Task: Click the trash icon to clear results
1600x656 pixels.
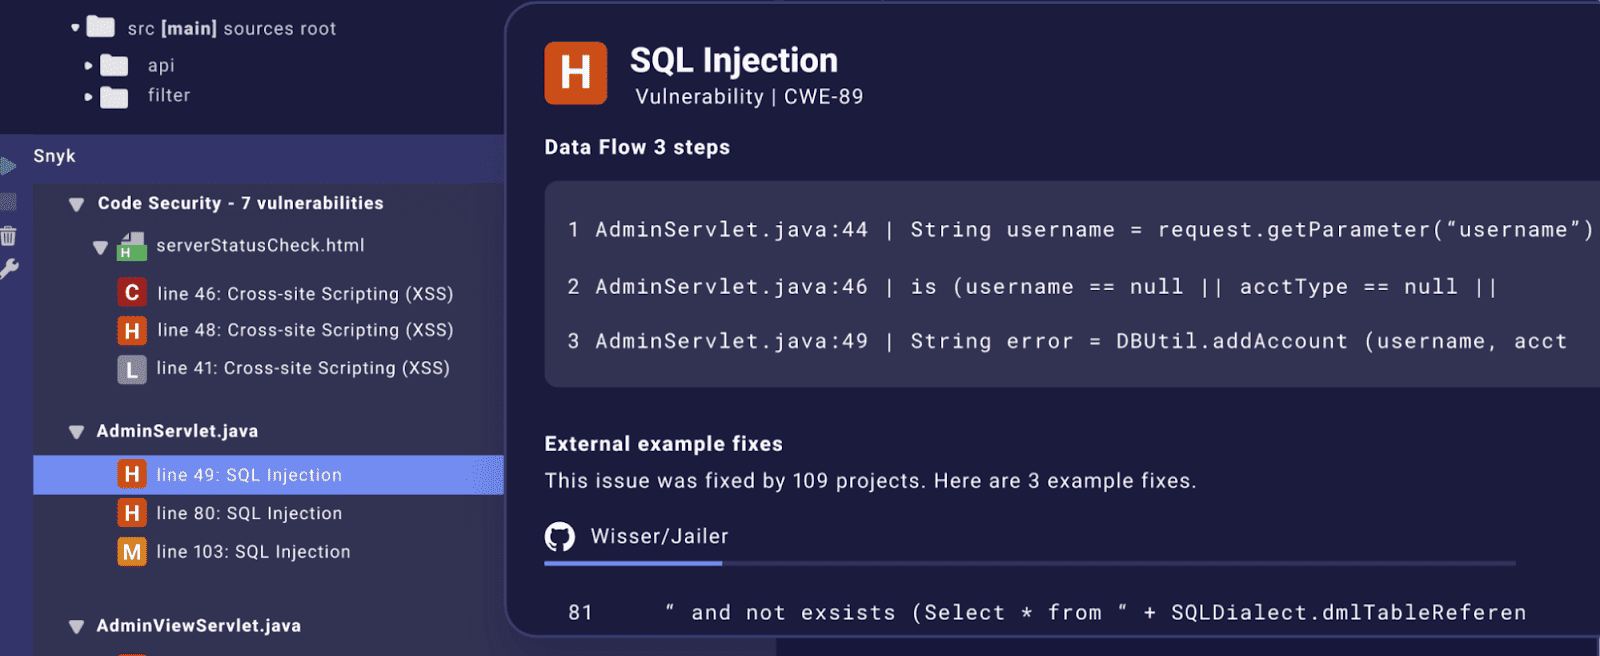Action: [8, 235]
